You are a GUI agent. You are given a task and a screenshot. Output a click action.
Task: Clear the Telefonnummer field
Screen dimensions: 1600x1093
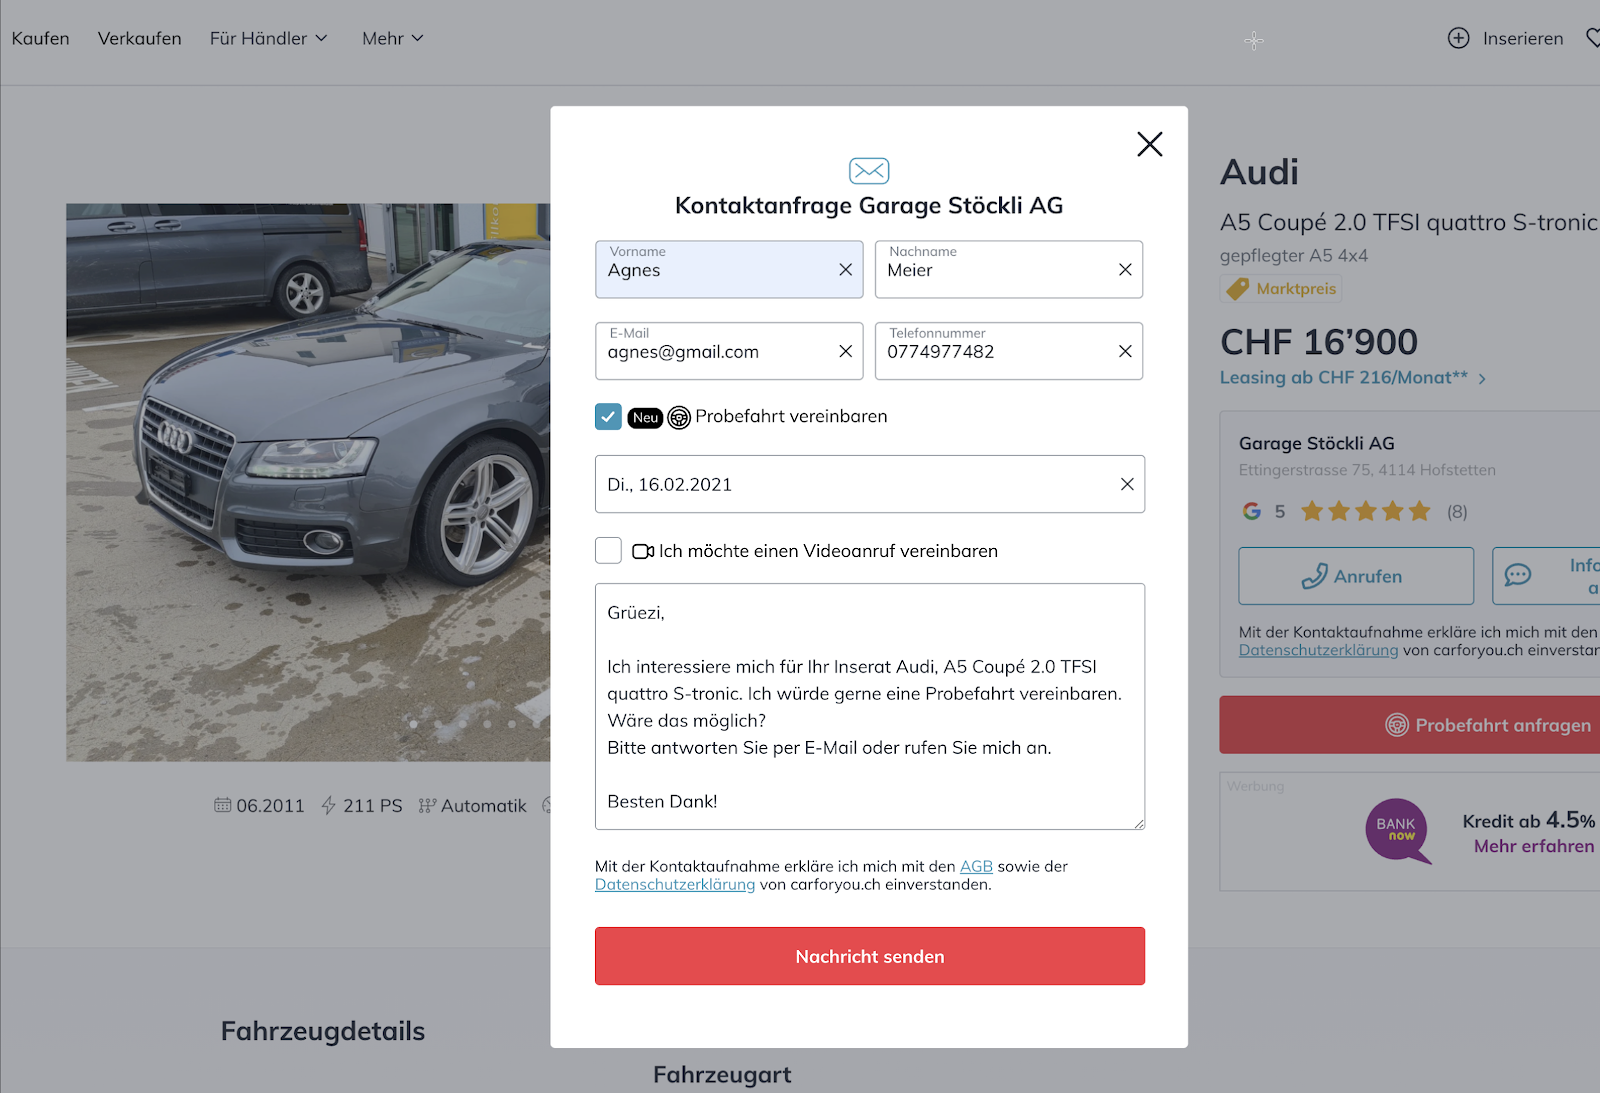point(1125,351)
